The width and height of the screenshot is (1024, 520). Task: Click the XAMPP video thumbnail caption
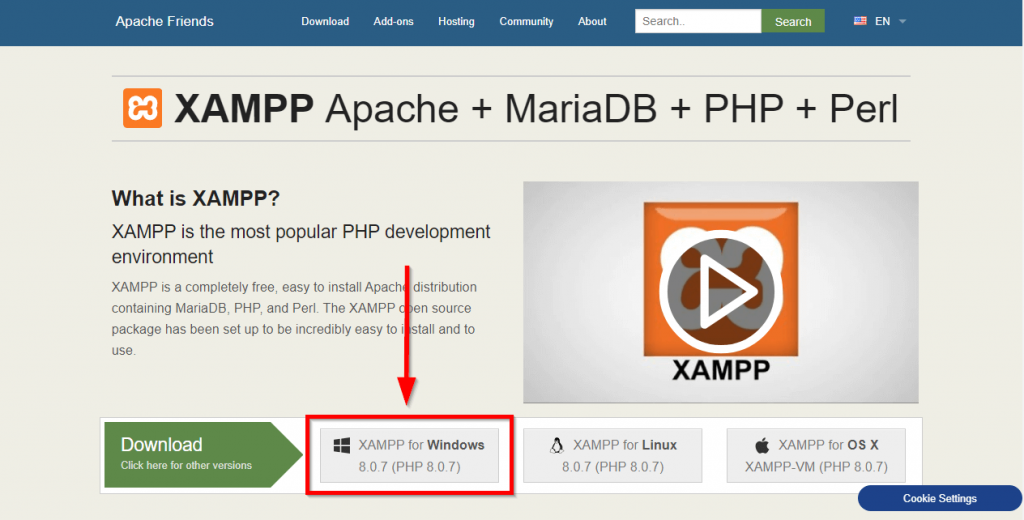coord(721,370)
